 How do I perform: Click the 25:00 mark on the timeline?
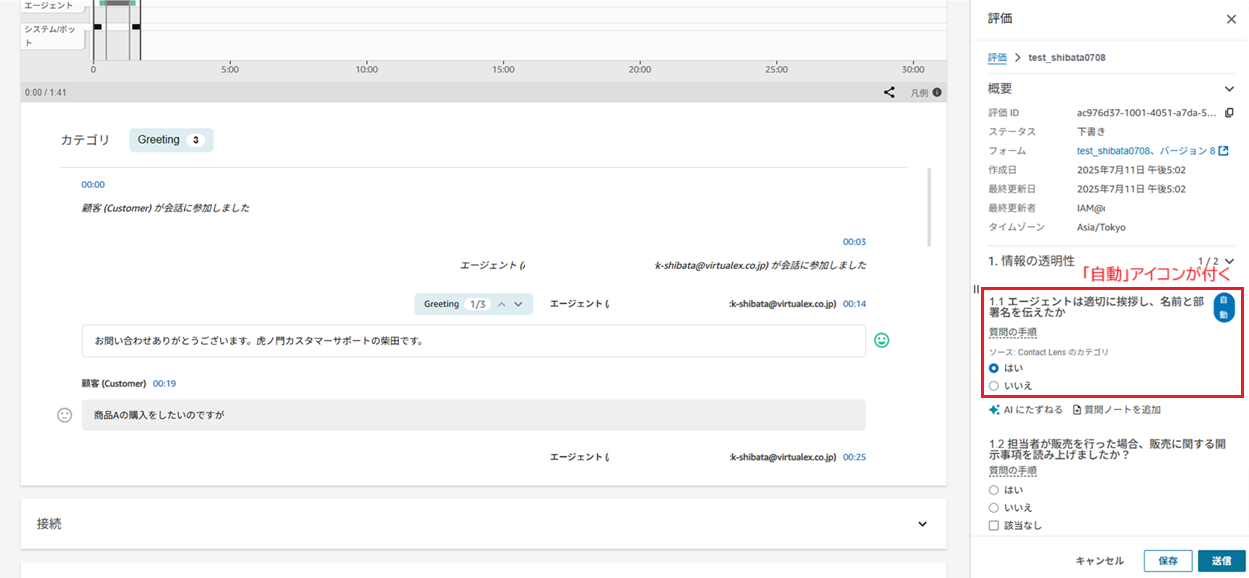point(776,70)
